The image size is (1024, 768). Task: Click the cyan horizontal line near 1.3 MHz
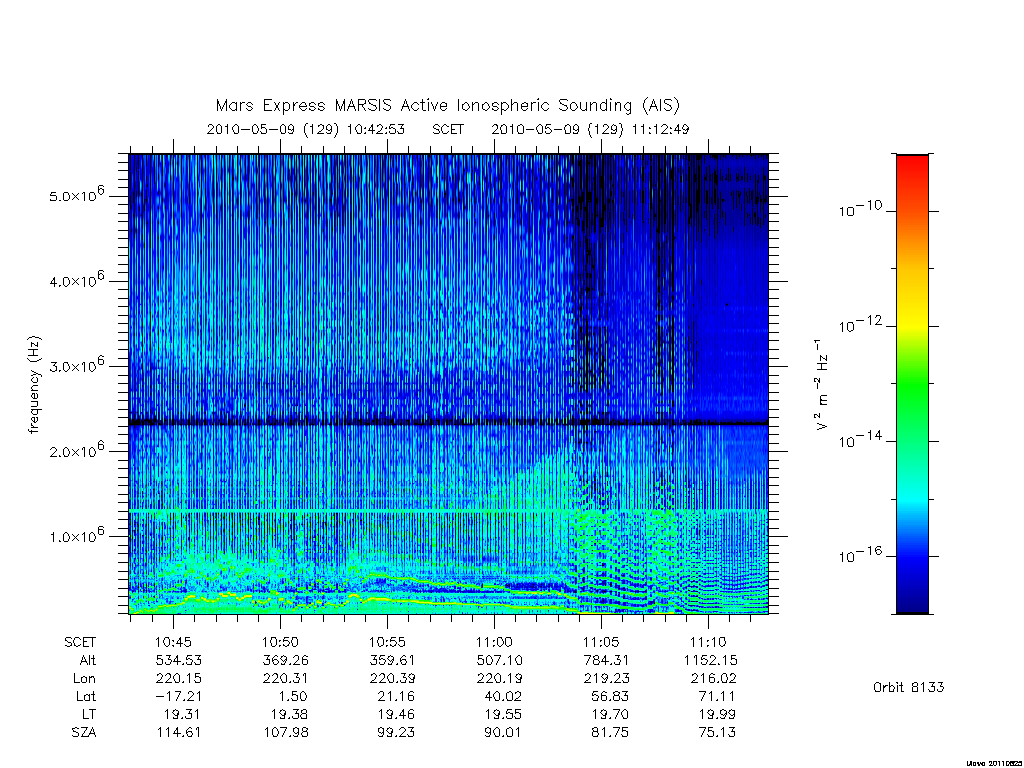click(x=449, y=510)
